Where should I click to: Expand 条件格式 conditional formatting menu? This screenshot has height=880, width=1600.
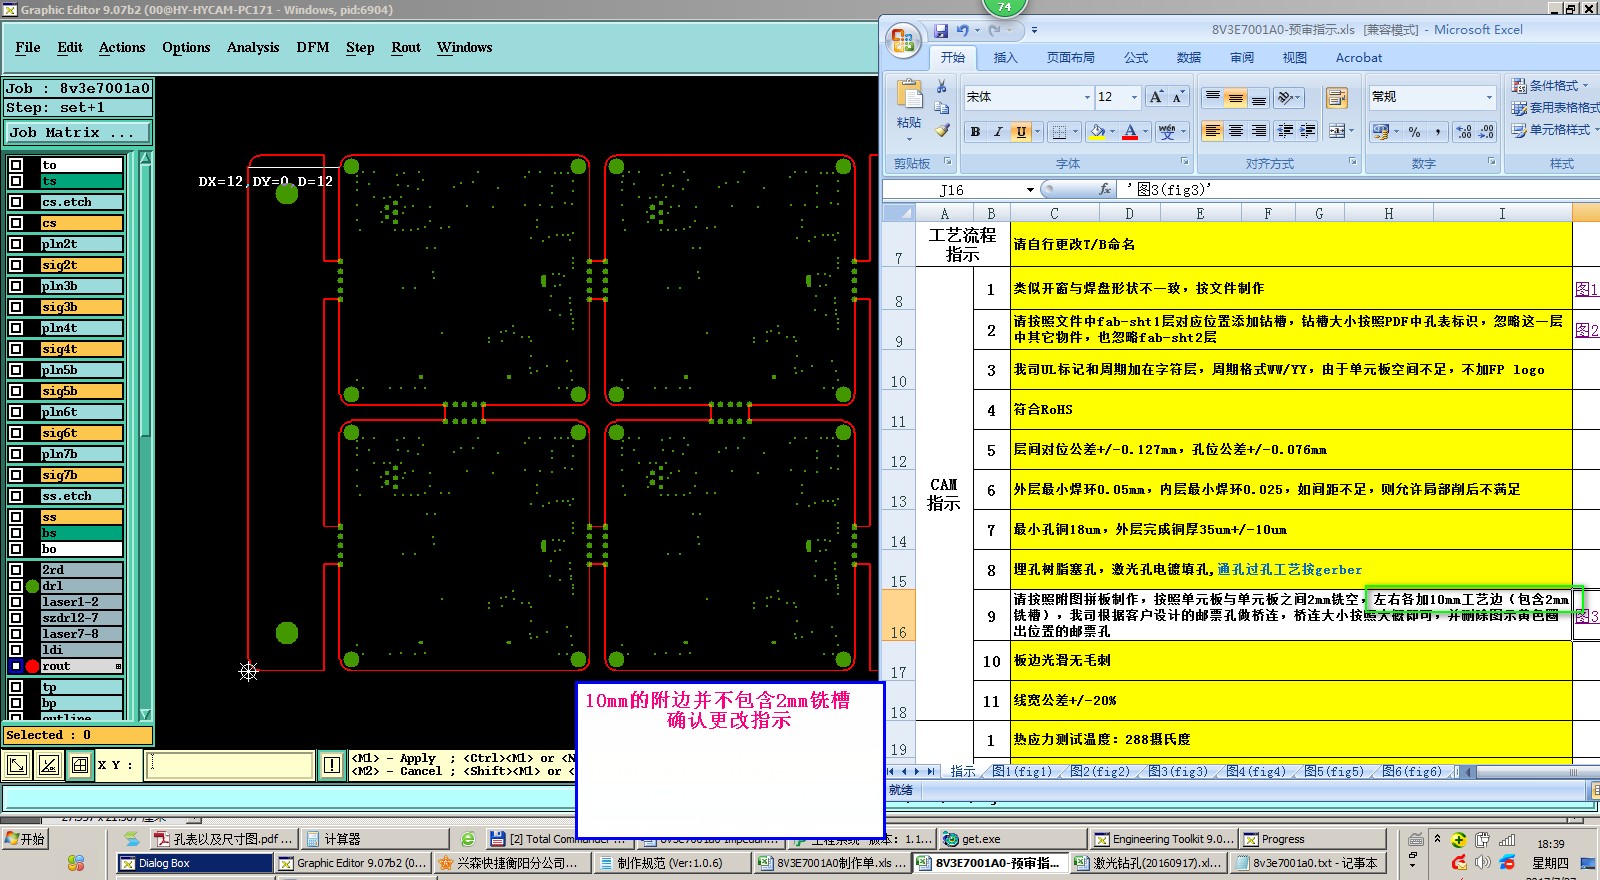point(1550,86)
